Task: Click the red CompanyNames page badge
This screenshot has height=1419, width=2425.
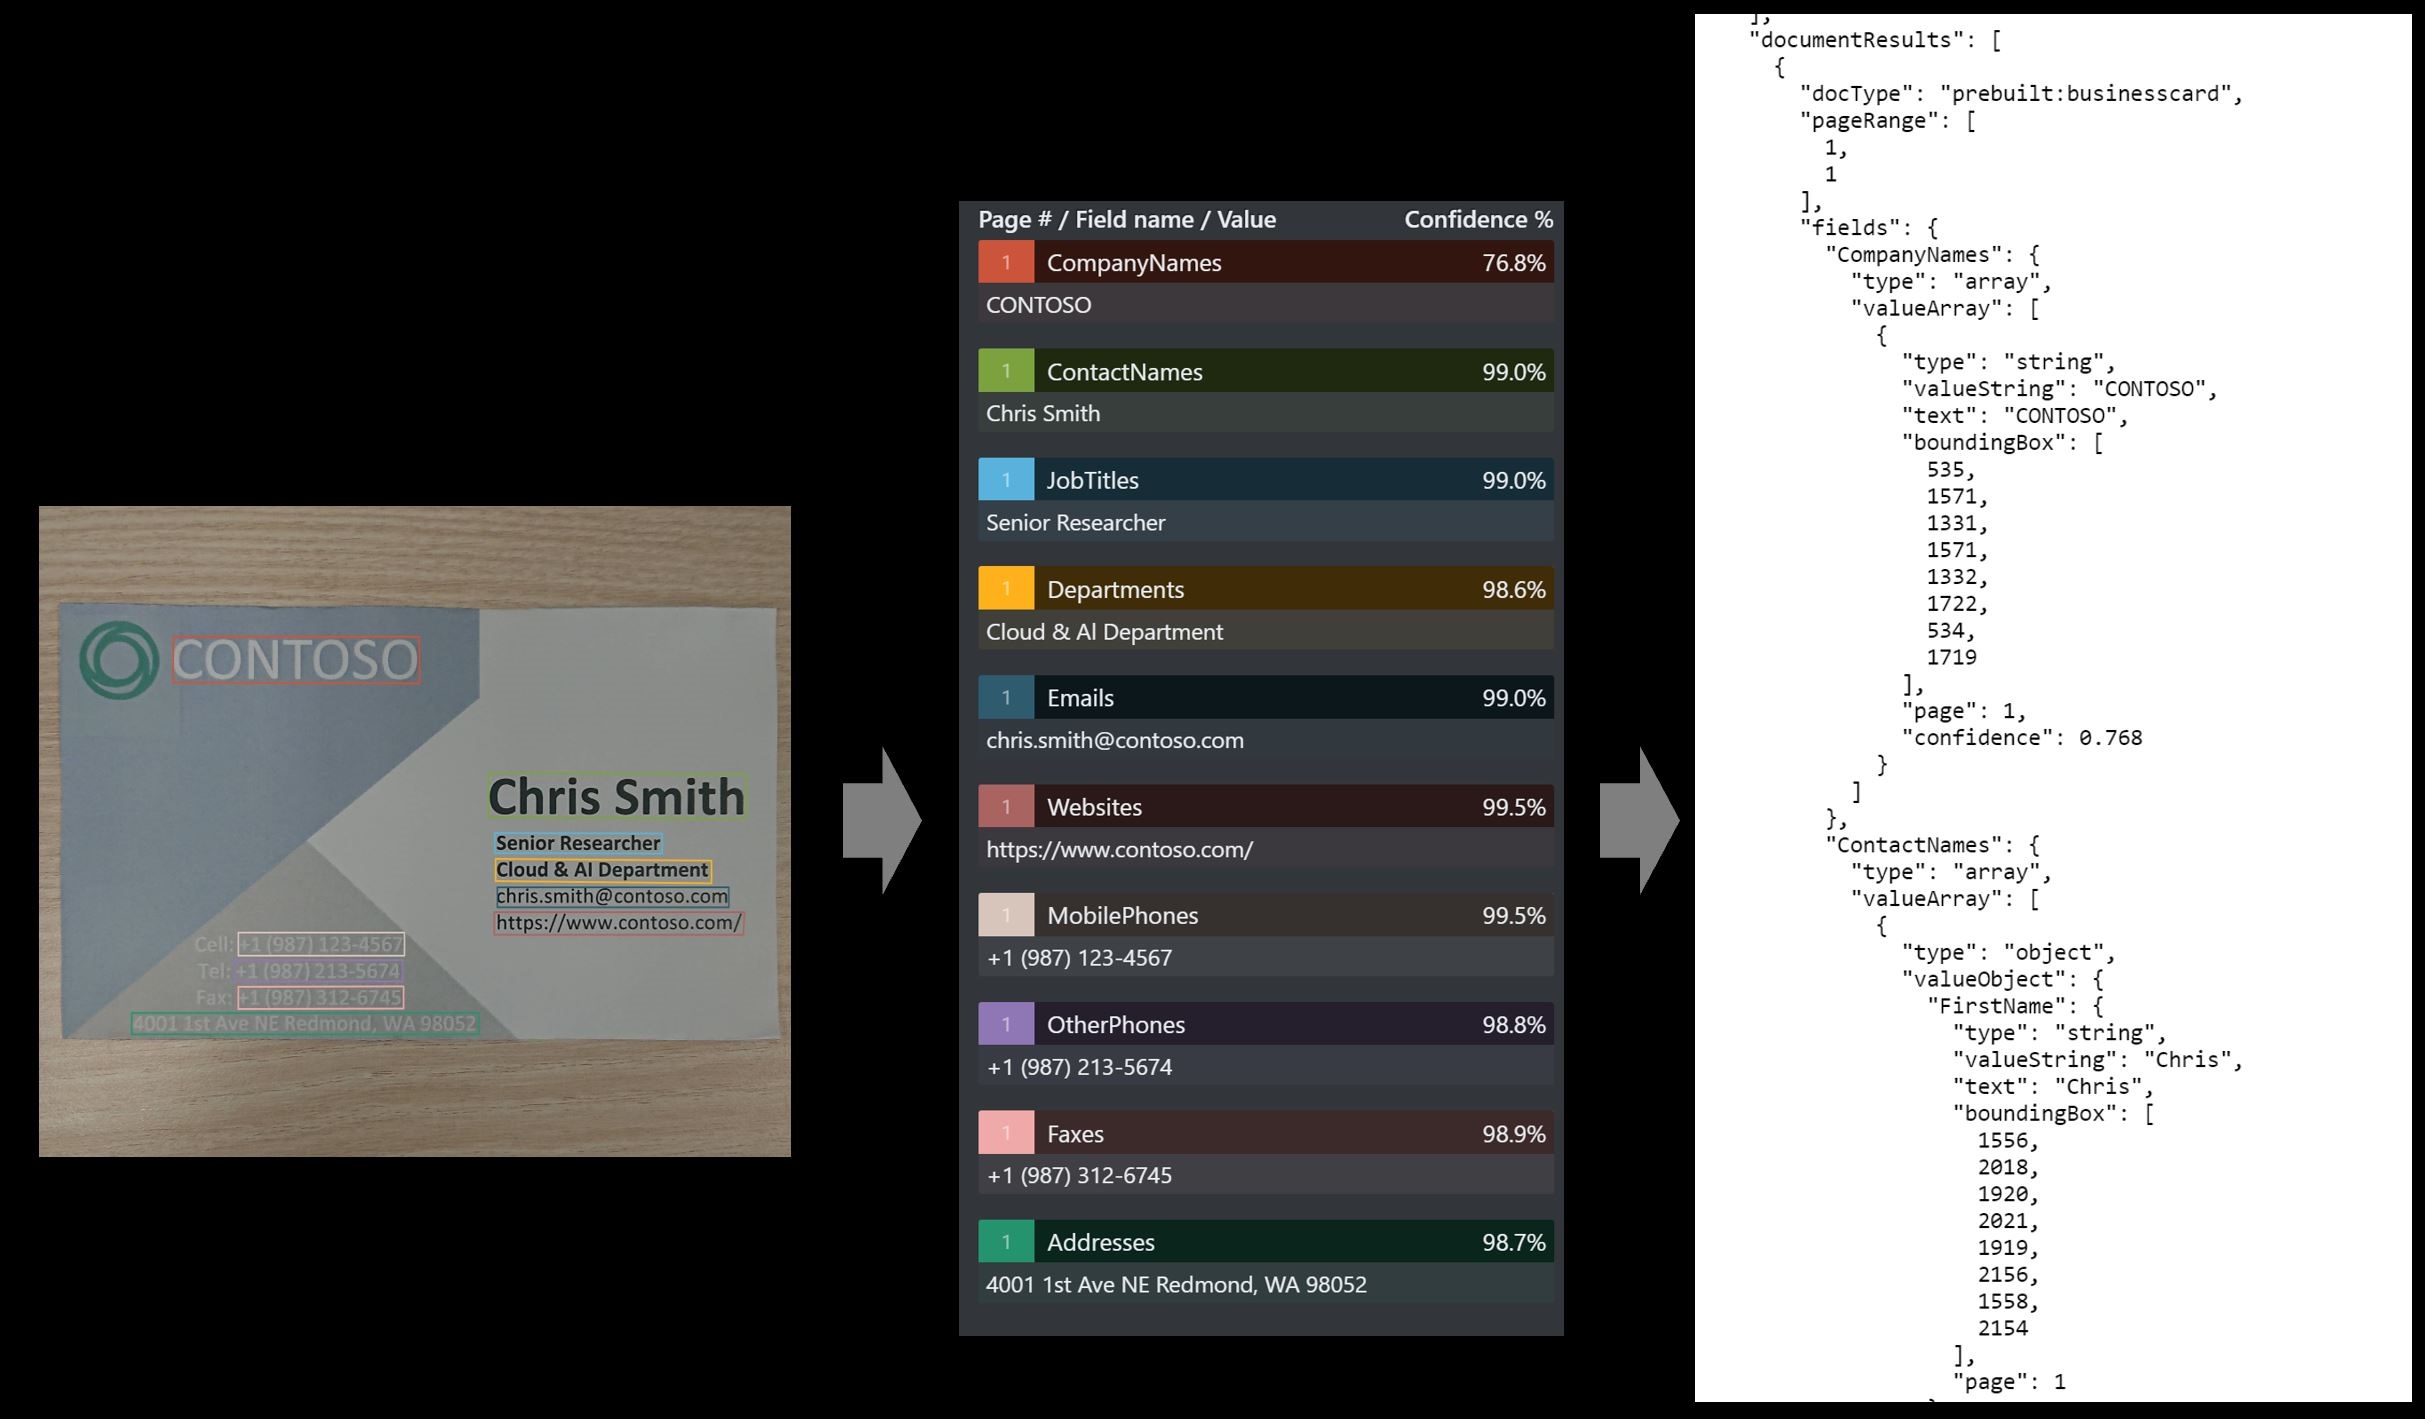Action: (x=1006, y=262)
